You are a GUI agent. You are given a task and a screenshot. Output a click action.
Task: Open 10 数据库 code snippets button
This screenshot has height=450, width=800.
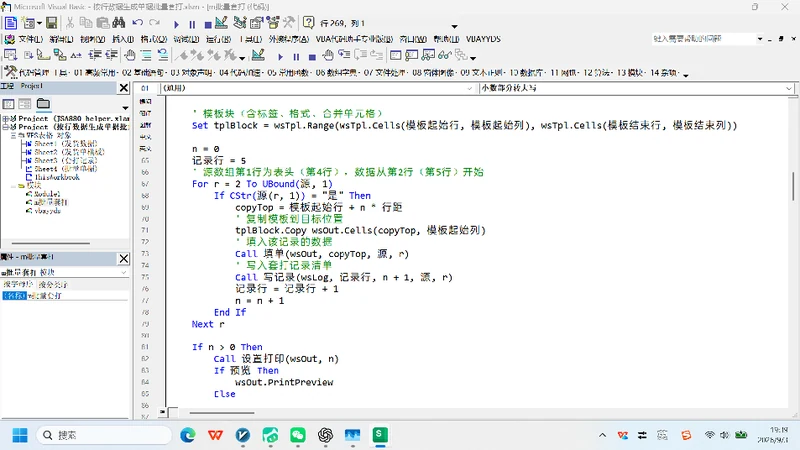pyautogui.click(x=527, y=73)
